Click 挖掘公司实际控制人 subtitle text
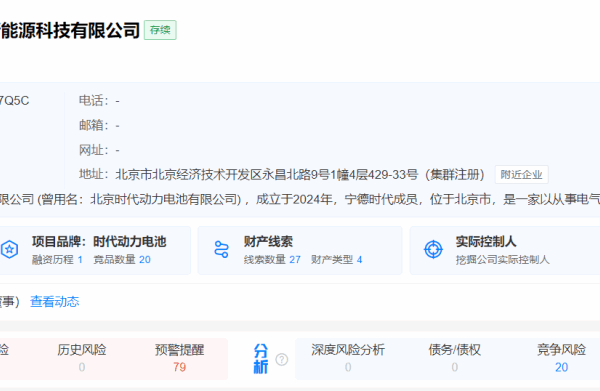 click(x=502, y=260)
